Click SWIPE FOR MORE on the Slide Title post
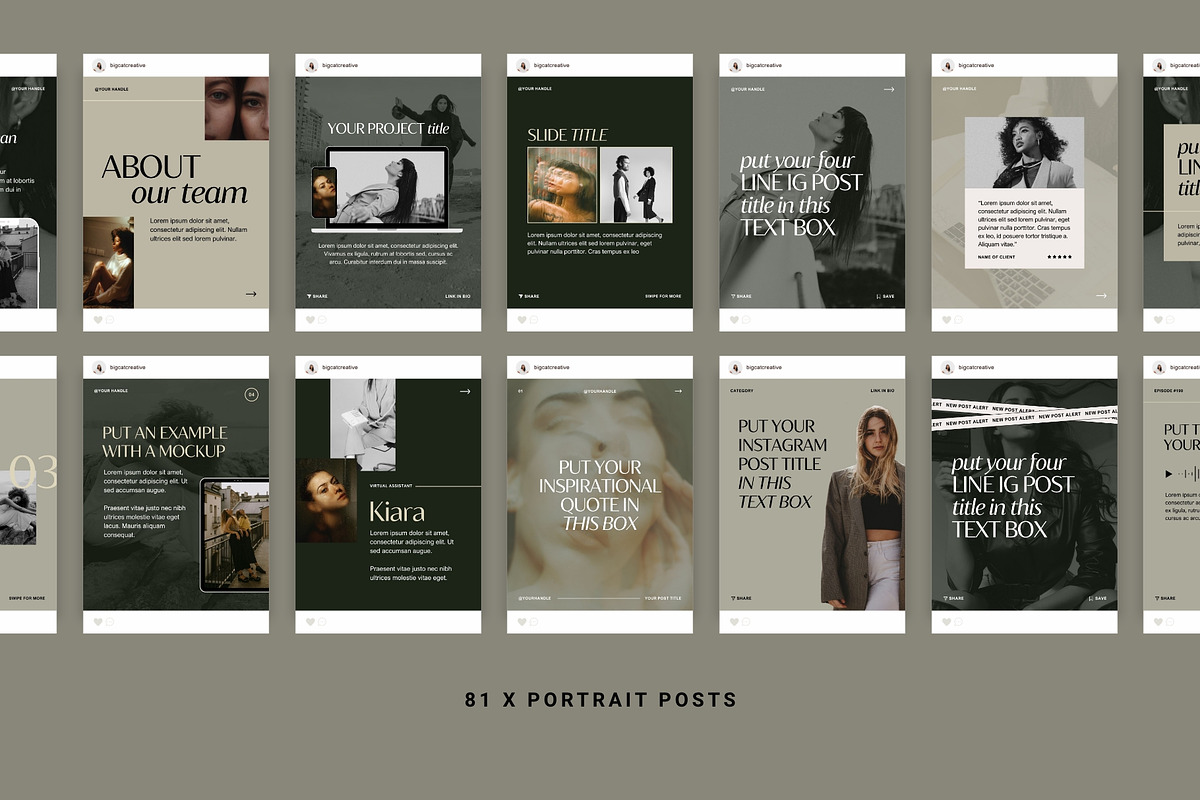This screenshot has width=1200, height=800. [663, 296]
